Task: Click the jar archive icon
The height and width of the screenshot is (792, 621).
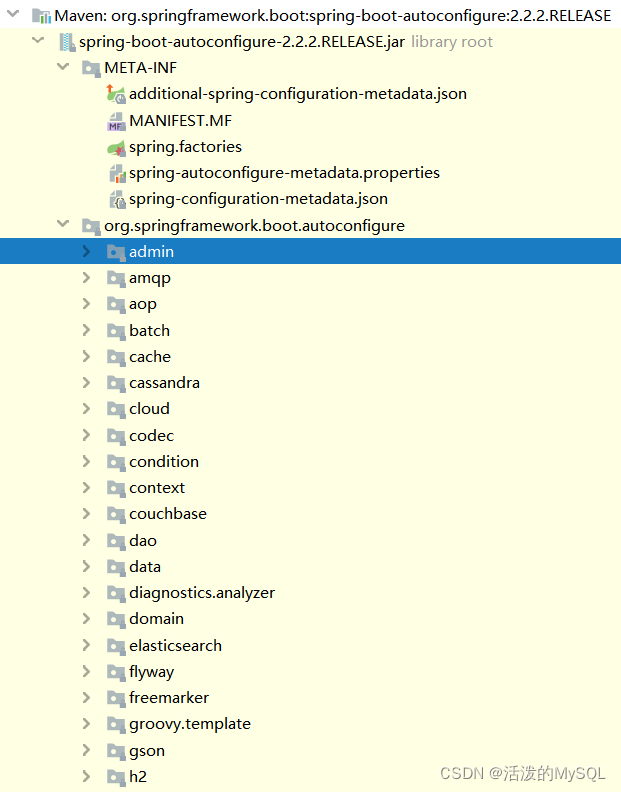Action: tap(67, 42)
